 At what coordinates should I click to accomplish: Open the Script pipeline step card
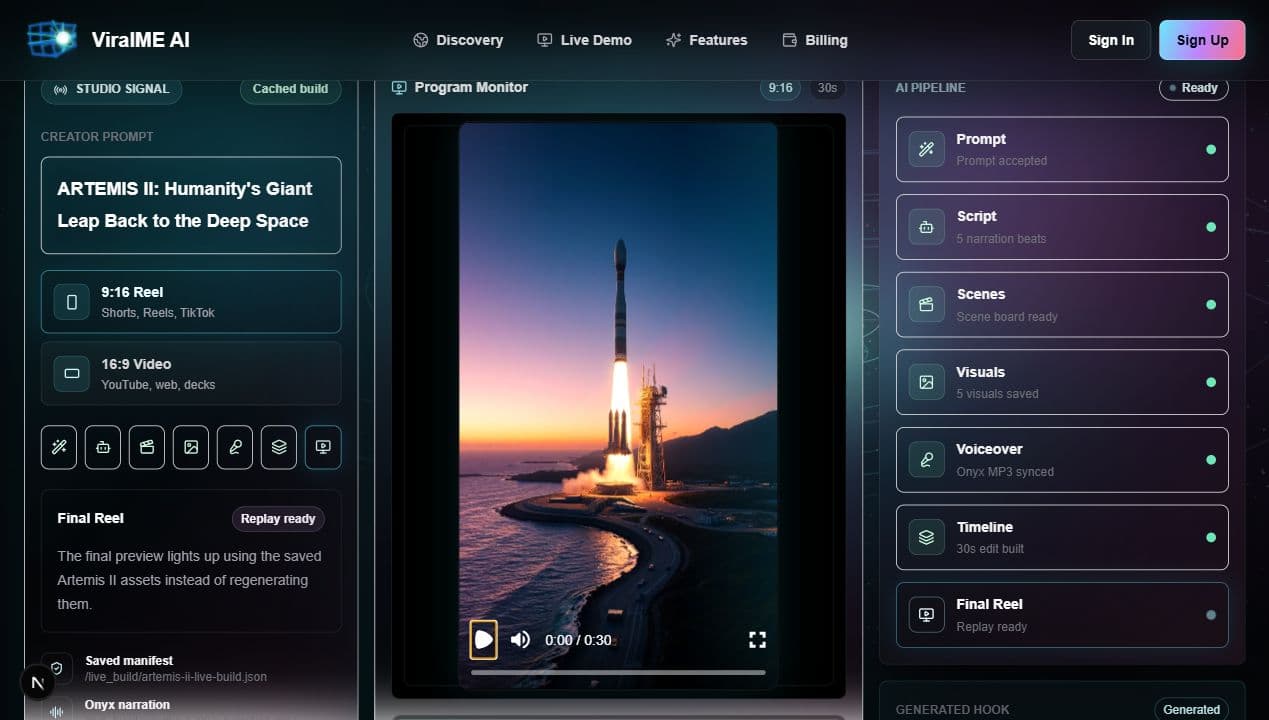[1062, 227]
